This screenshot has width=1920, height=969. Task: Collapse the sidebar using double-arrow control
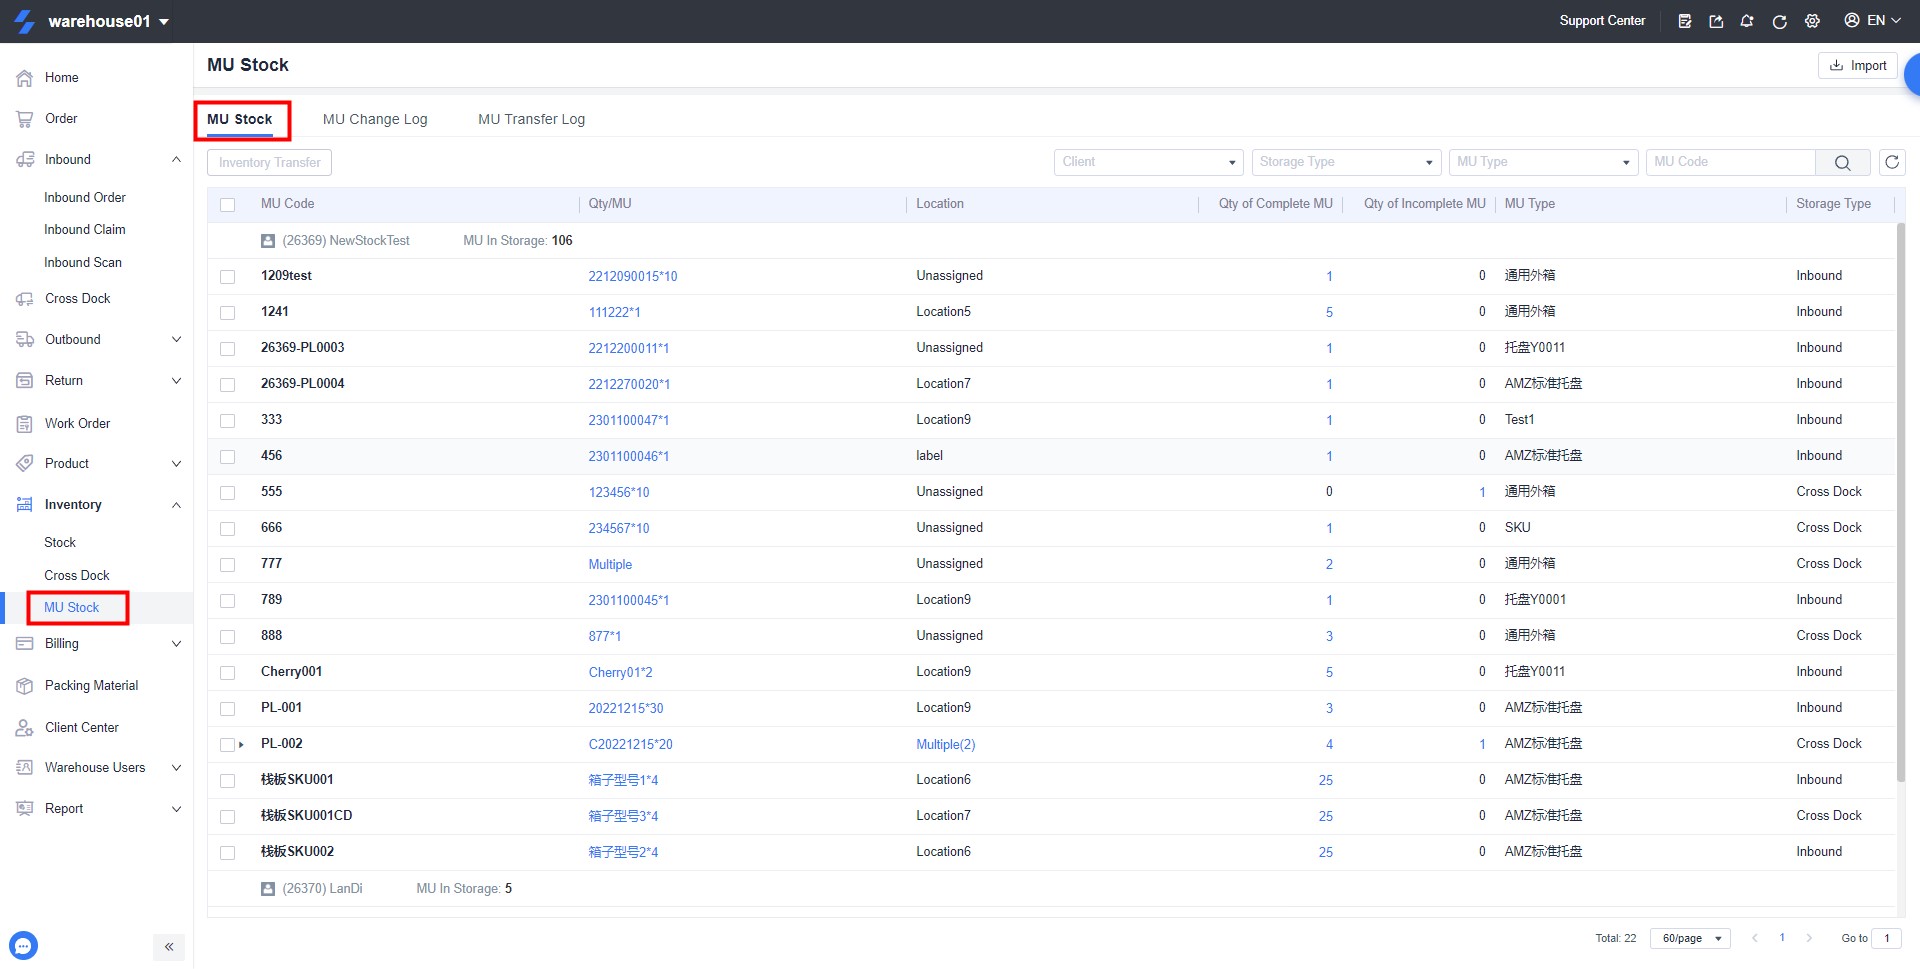[x=169, y=947]
